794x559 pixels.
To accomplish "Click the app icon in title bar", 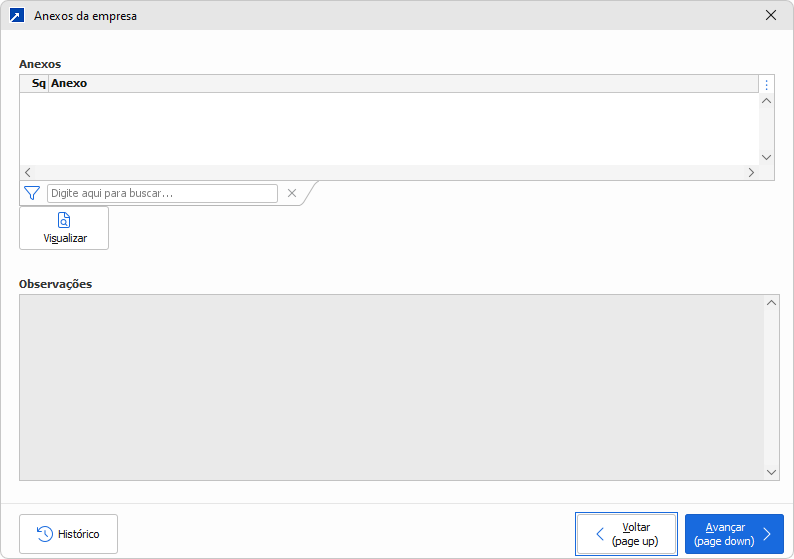I will click(x=16, y=16).
